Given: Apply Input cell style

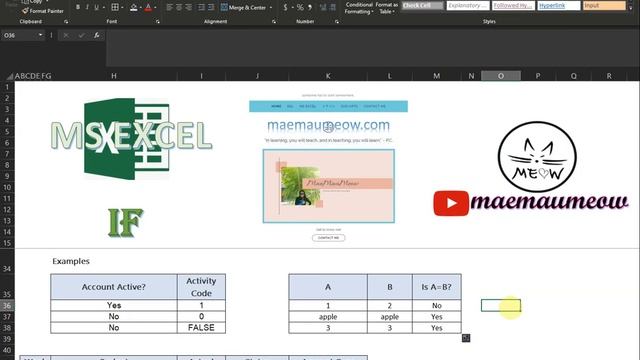Looking at the screenshot, I should pos(604,6).
